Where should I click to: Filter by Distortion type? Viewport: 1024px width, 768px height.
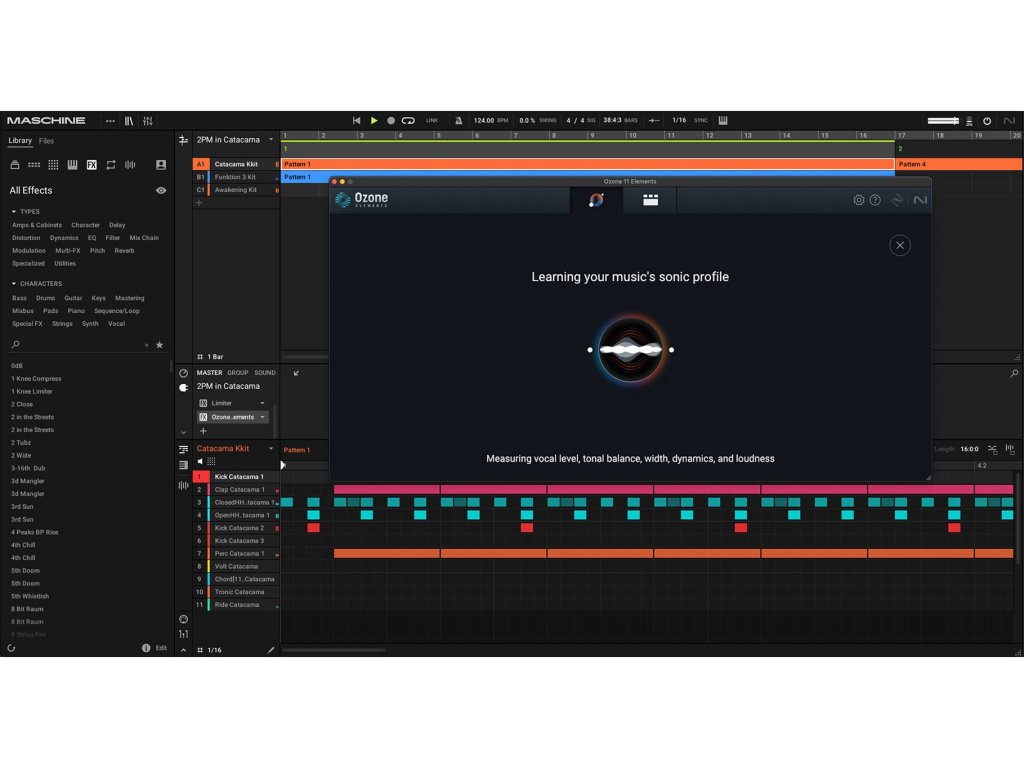tap(26, 238)
